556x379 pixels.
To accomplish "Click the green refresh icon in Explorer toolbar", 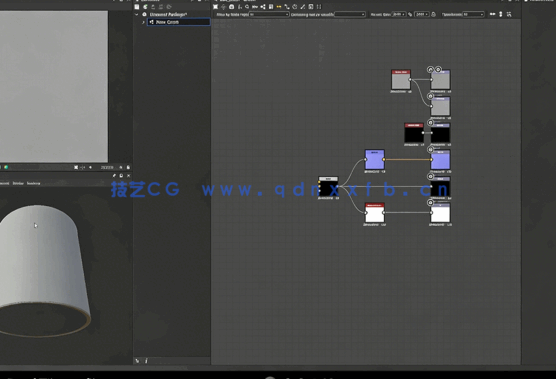I will point(145,7).
